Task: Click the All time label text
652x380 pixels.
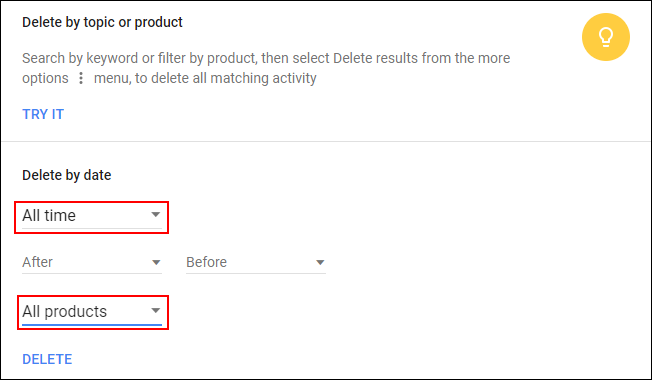Action: (49, 215)
